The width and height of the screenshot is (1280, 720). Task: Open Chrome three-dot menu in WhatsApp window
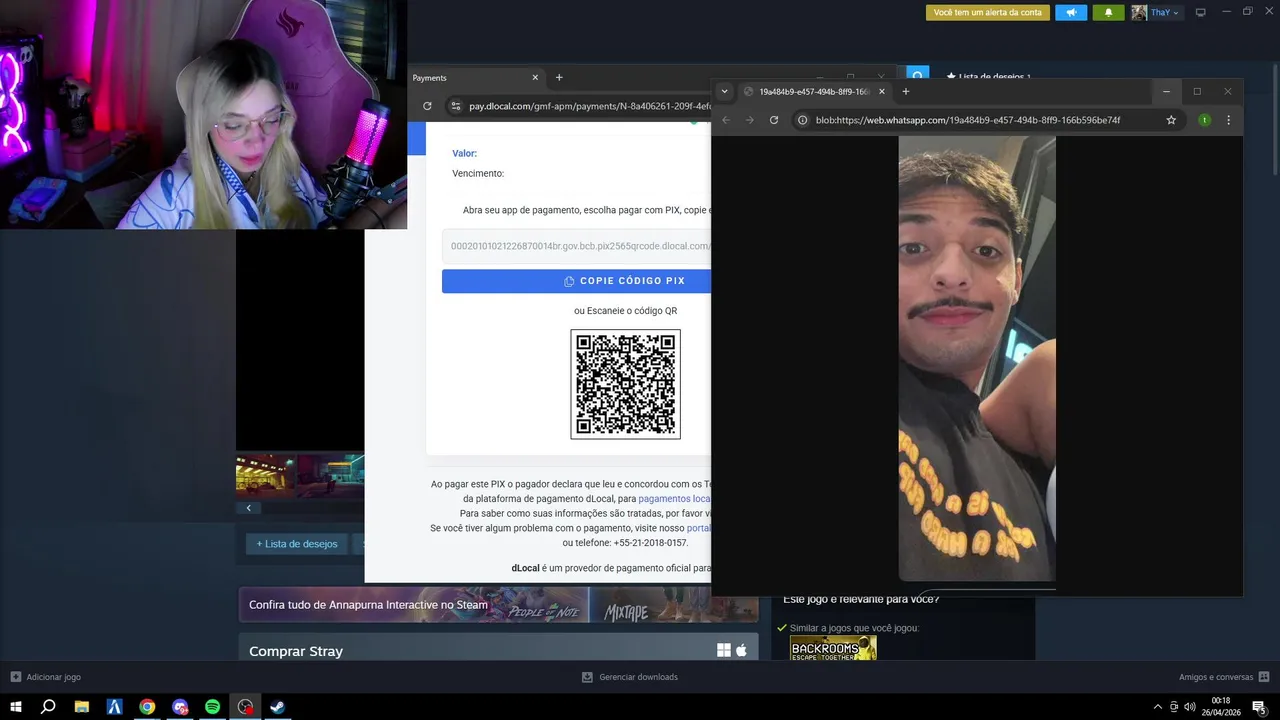tap(1229, 120)
